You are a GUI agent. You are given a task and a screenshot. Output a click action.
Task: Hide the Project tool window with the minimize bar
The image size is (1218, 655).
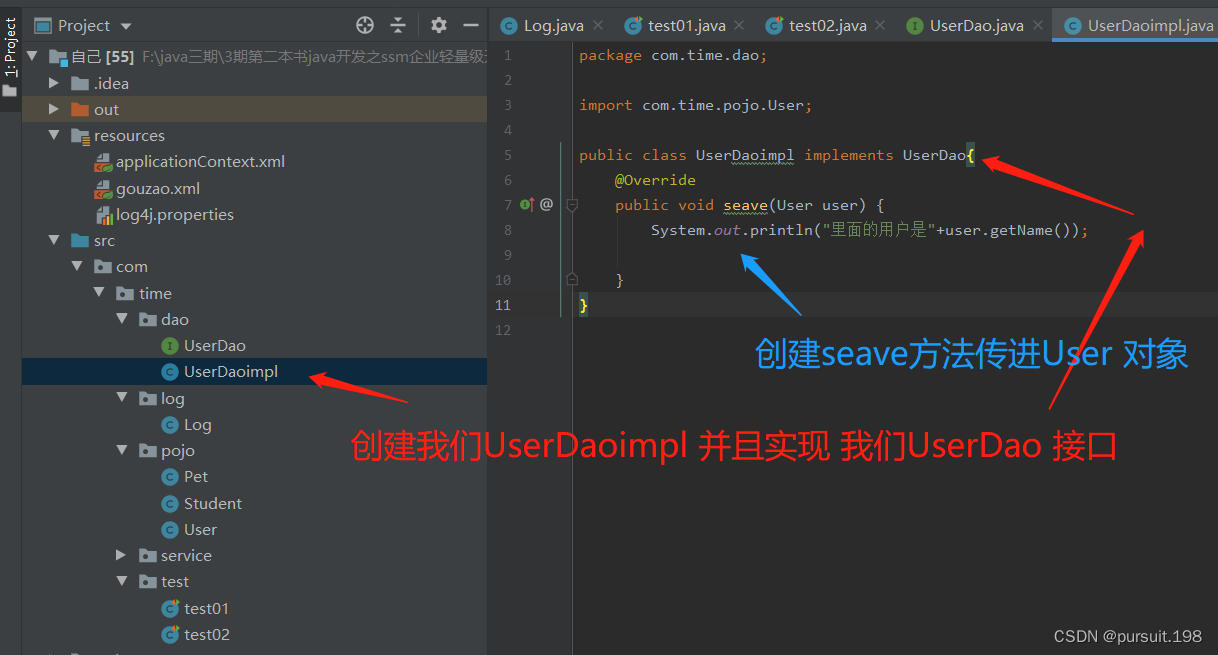click(x=470, y=24)
